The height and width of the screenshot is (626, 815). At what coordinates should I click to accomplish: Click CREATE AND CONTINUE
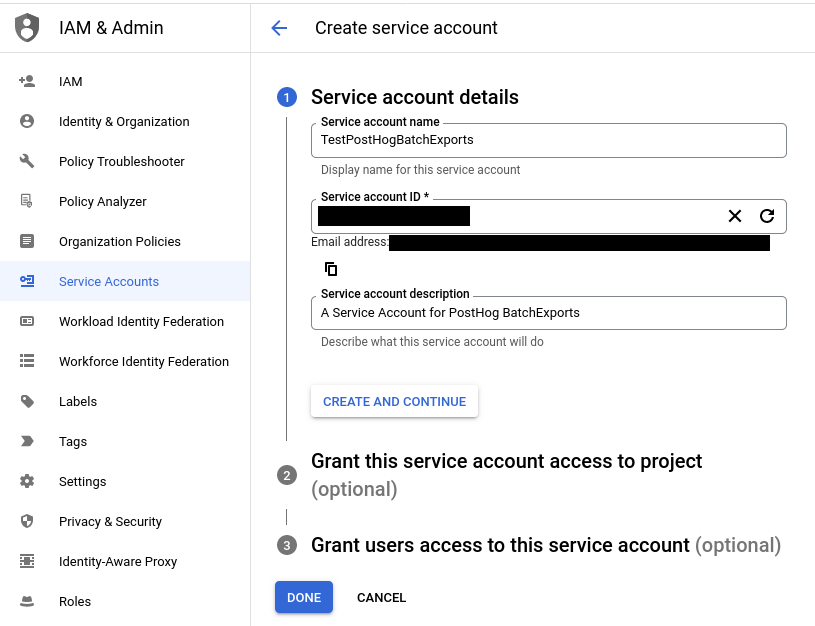[x=394, y=401]
